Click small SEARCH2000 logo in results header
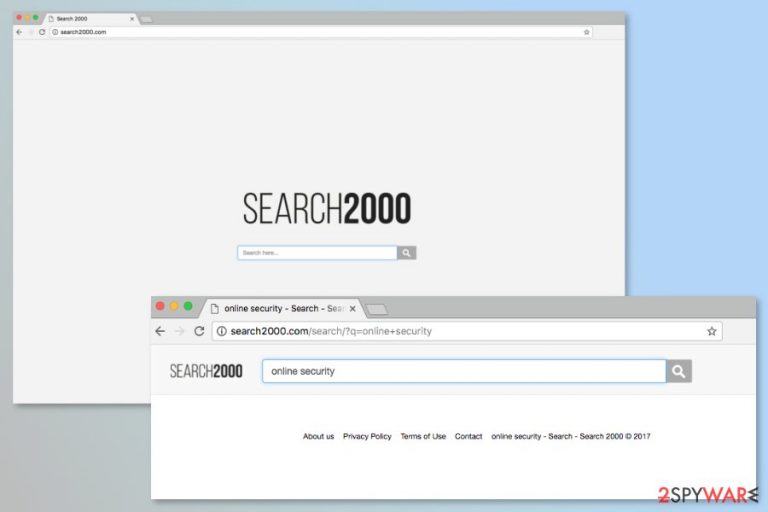 coord(206,371)
